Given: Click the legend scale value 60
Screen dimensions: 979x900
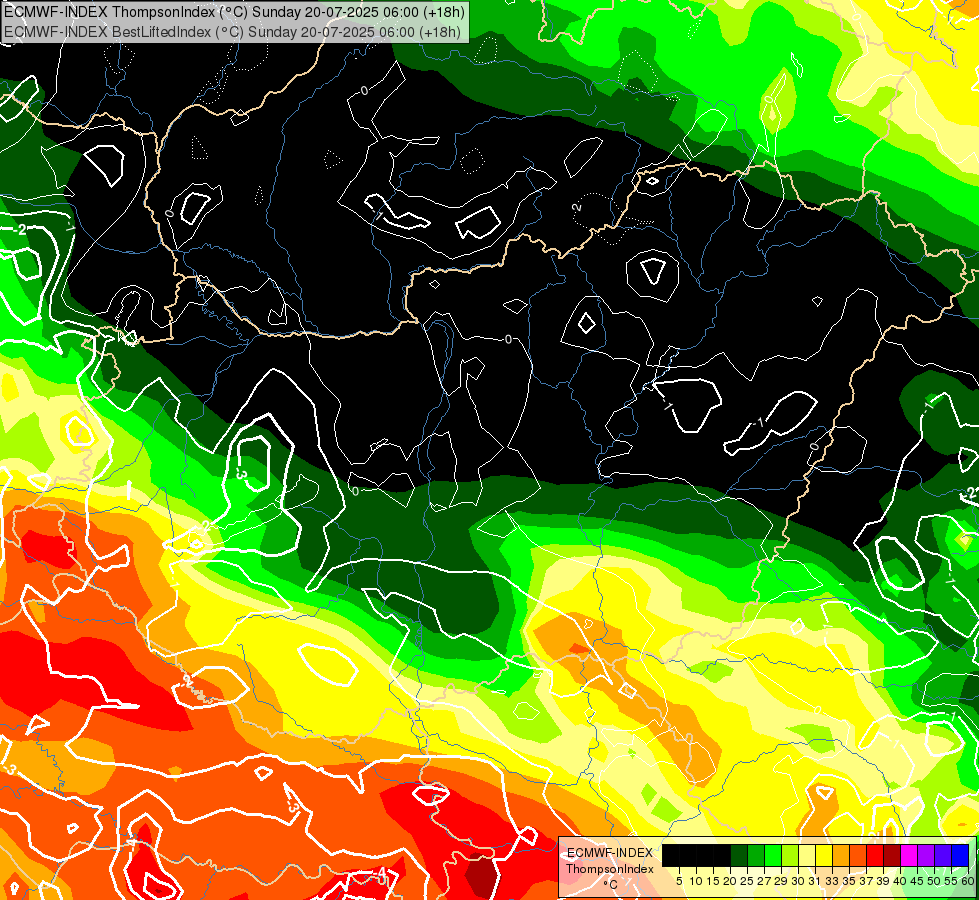Looking at the screenshot, I should pyautogui.click(x=968, y=881).
